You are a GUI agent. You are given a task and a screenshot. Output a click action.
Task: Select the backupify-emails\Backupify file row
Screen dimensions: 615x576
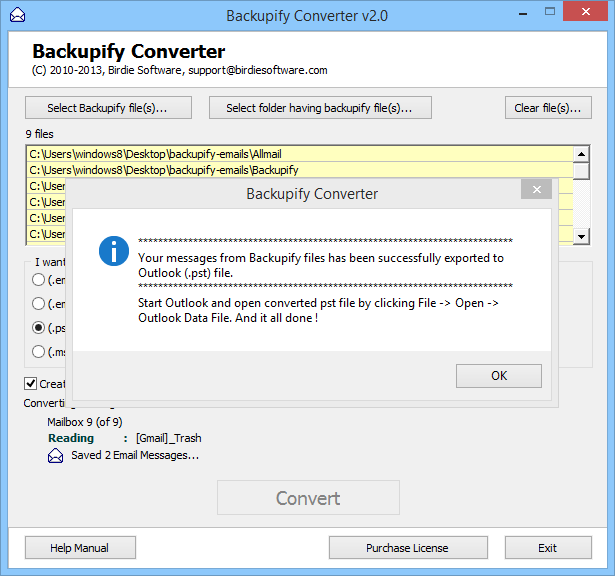(x=298, y=170)
